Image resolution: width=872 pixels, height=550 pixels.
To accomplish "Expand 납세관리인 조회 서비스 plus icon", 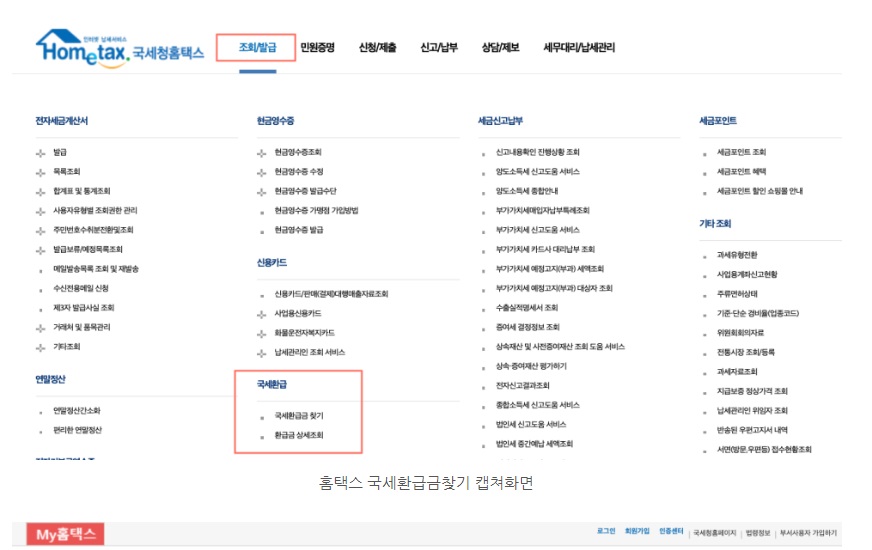I will [x=262, y=353].
